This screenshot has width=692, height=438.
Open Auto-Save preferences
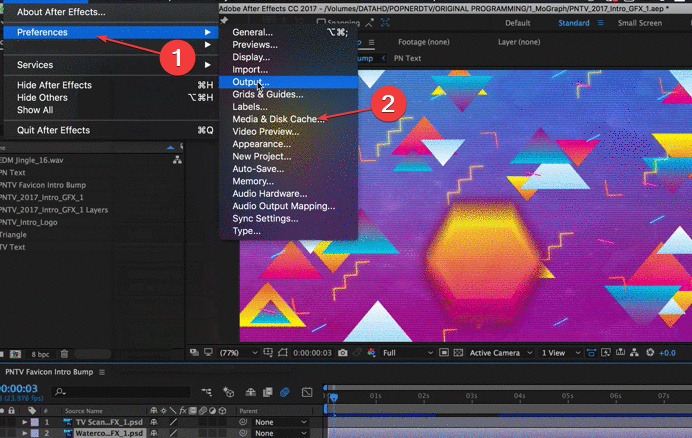tap(288, 169)
